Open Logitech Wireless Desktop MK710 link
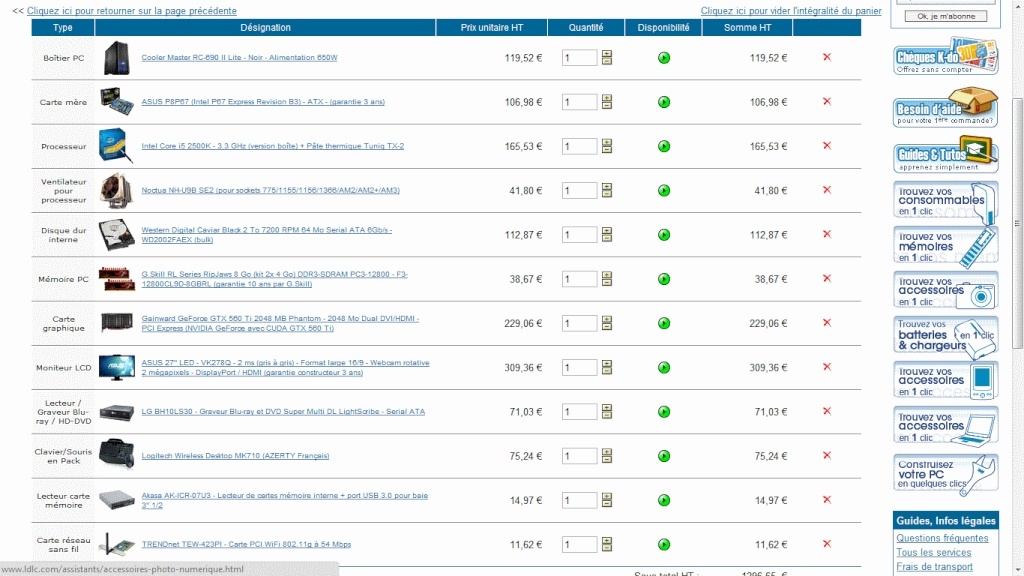 (x=235, y=456)
